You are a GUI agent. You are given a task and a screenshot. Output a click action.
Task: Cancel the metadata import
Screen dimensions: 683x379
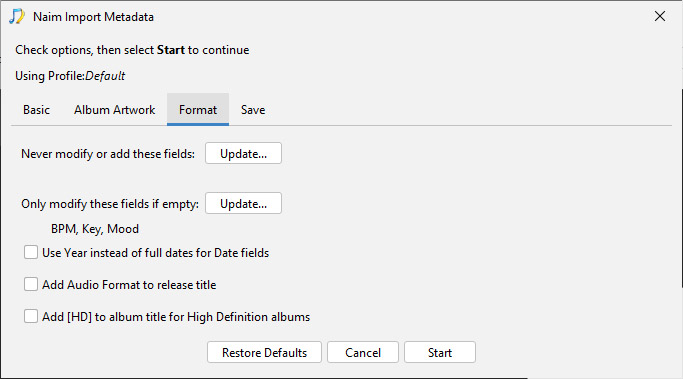pos(363,352)
